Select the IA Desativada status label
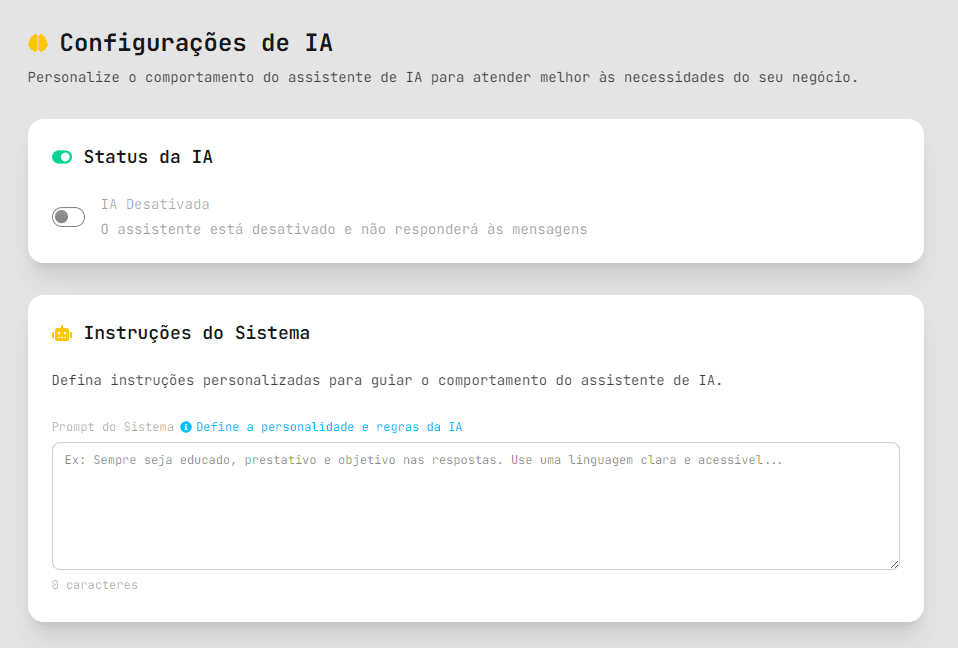Viewport: 958px width, 648px height. coord(155,204)
